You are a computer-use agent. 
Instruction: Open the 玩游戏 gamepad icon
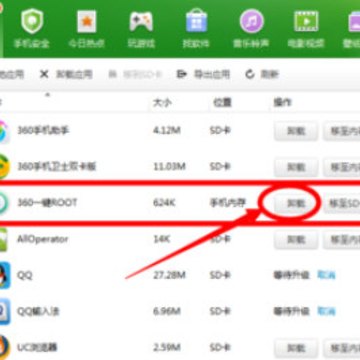click(141, 22)
